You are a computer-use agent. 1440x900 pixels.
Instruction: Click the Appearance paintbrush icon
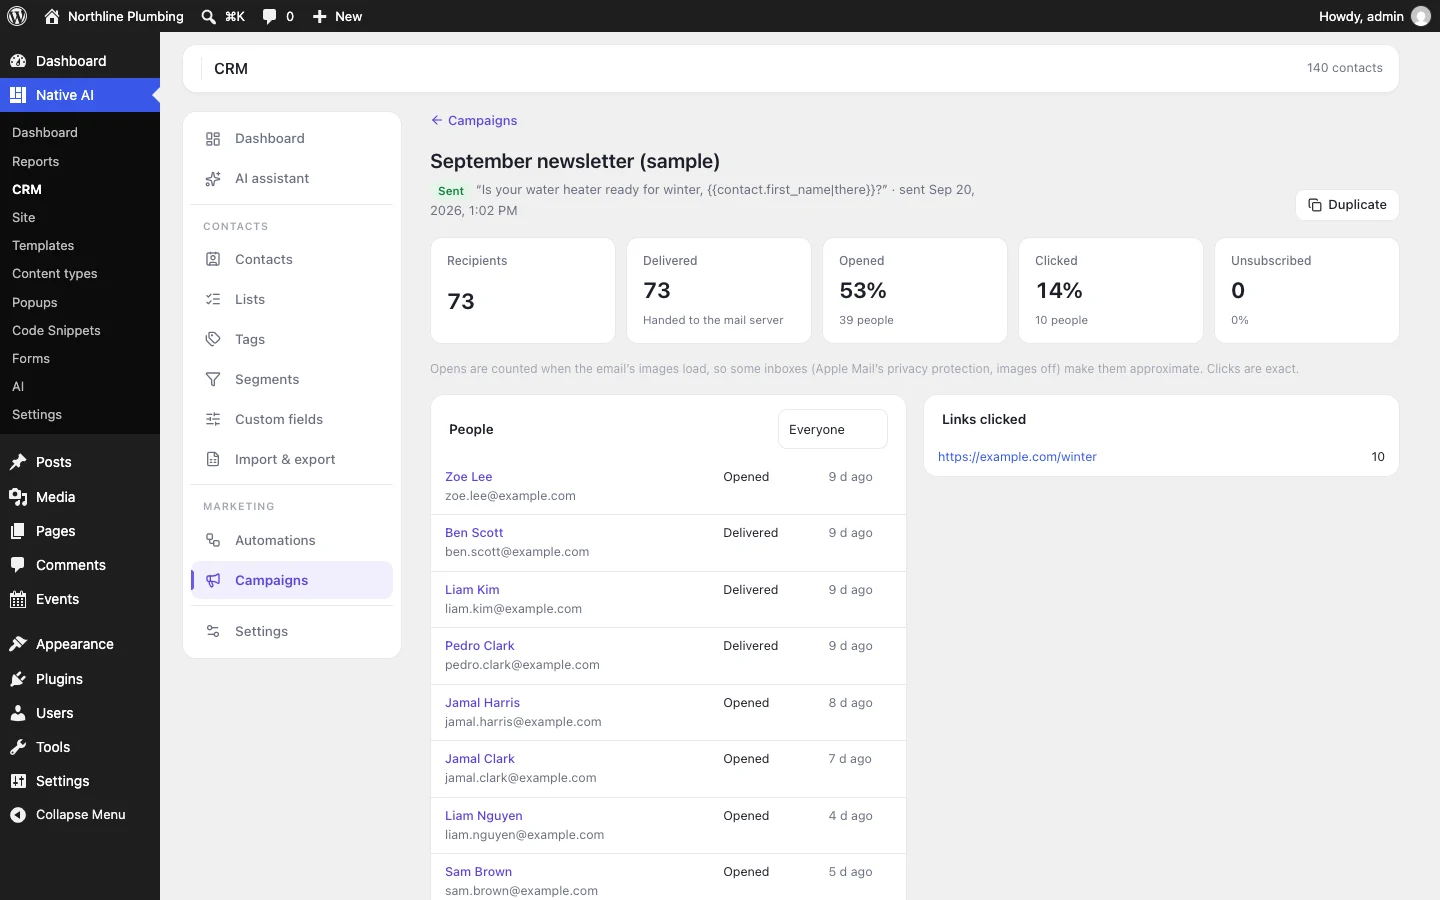coord(18,644)
